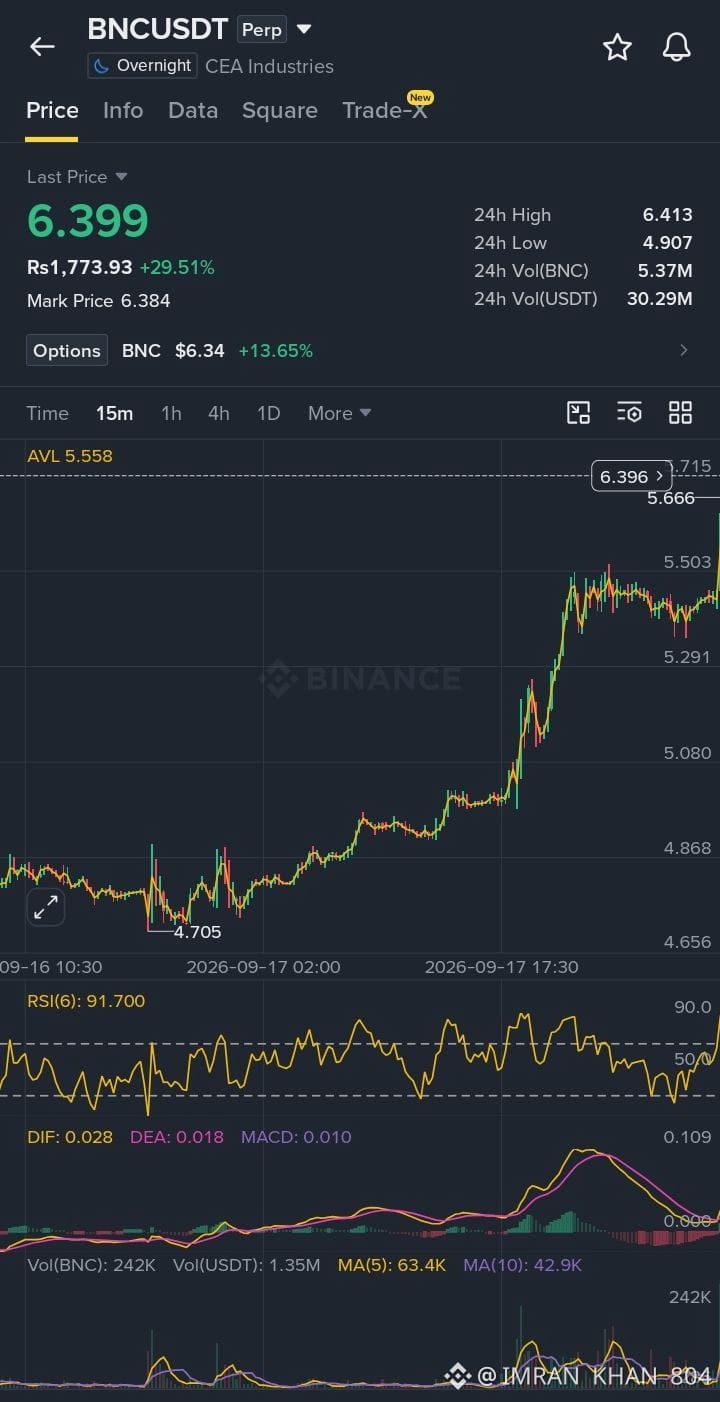
Task: Tap the 6.396 current price marker
Action: [632, 477]
